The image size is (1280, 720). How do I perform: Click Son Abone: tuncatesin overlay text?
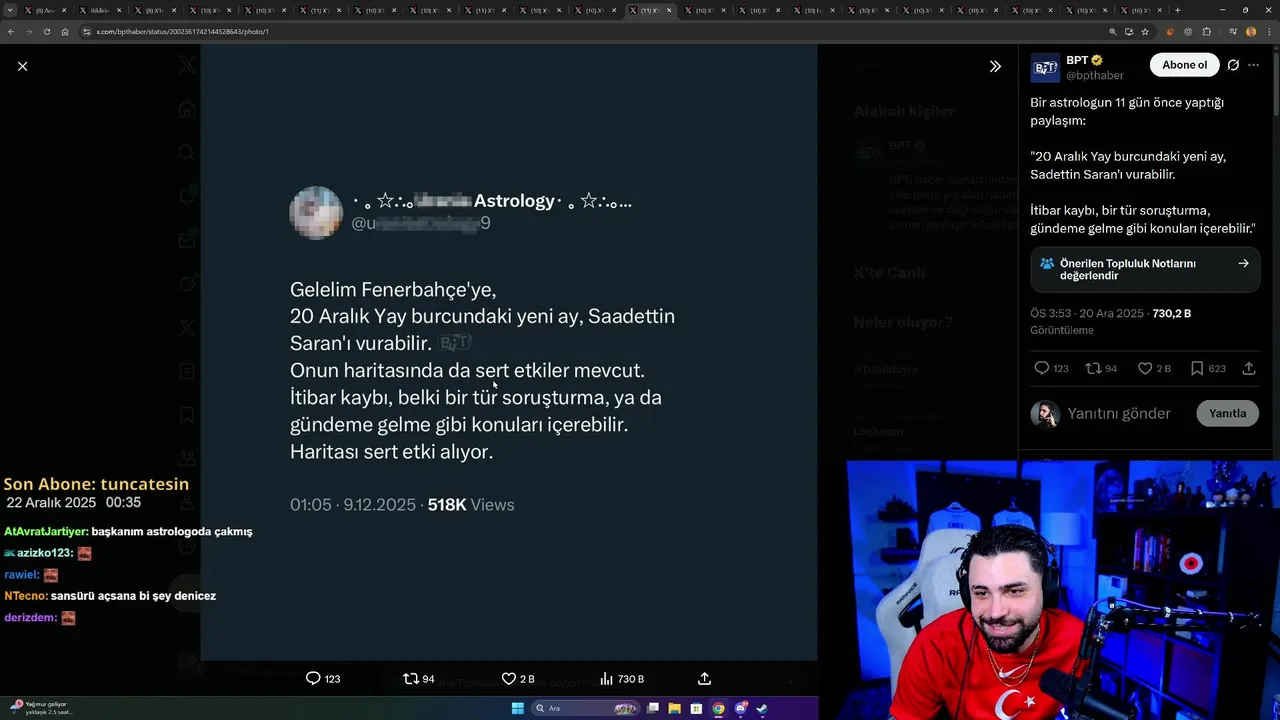click(x=96, y=484)
